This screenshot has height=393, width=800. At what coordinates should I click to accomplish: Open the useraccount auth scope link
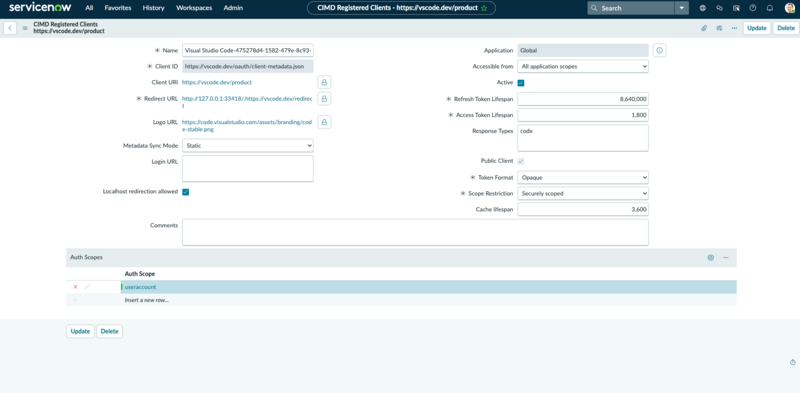click(x=140, y=287)
